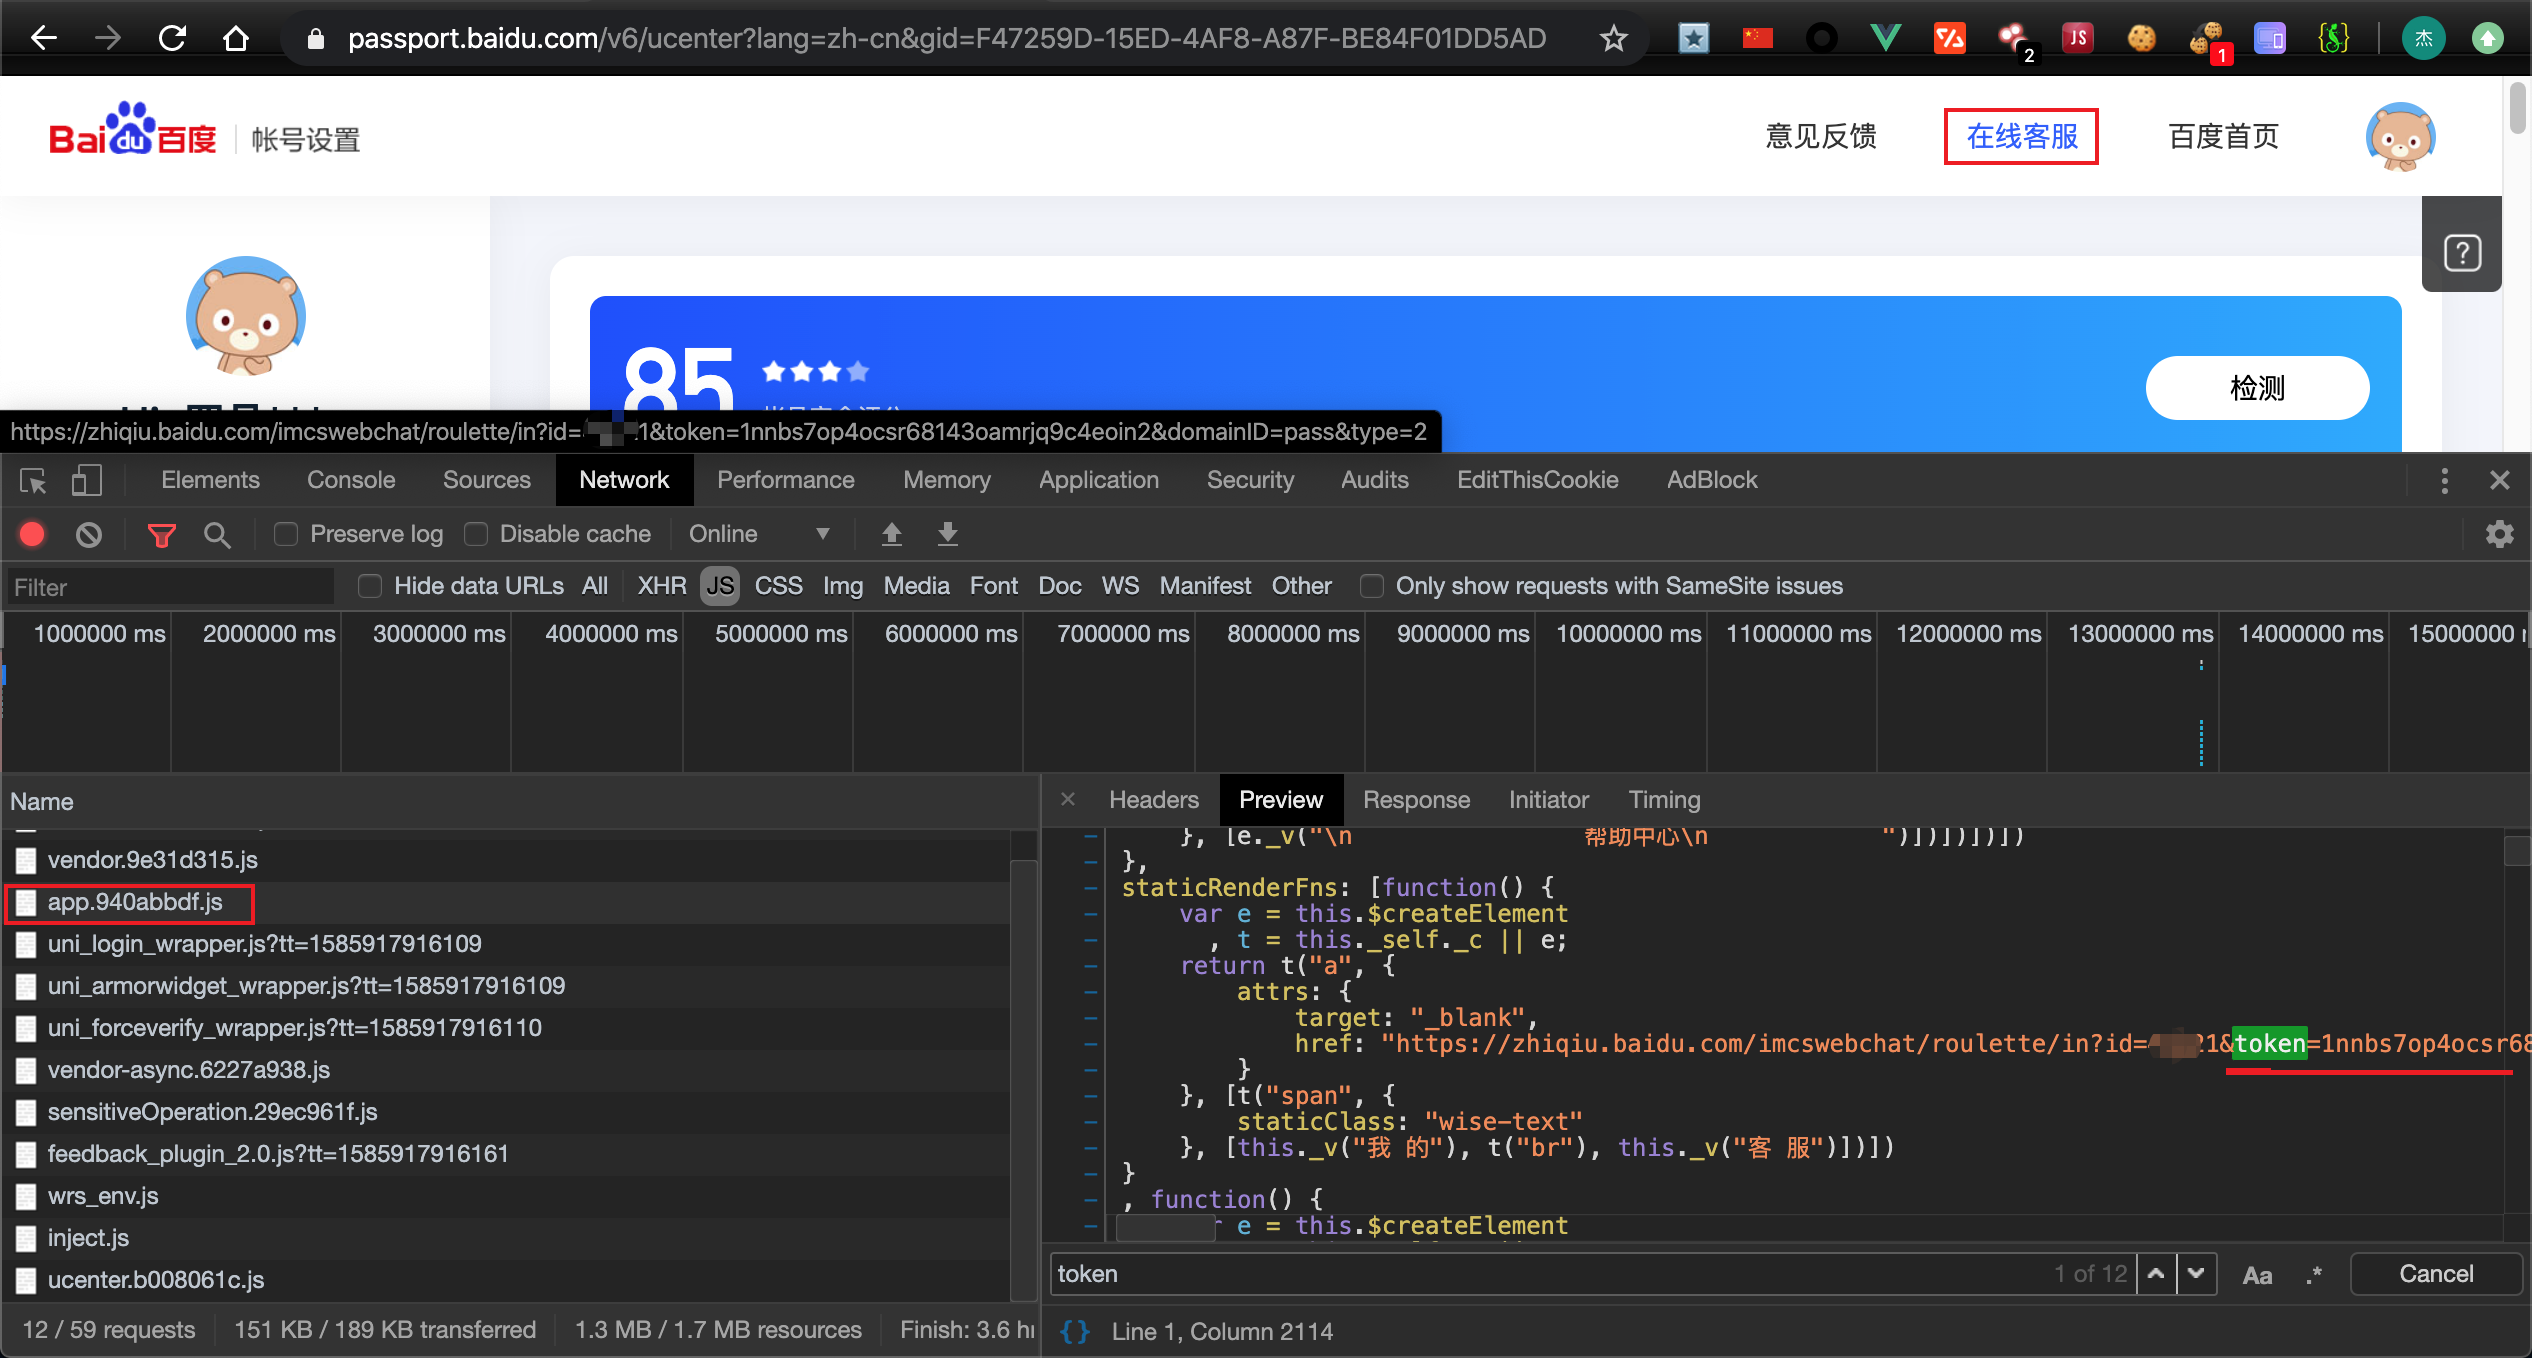The height and width of the screenshot is (1358, 2532).
Task: Jump to previous search match
Action: [2156, 1274]
